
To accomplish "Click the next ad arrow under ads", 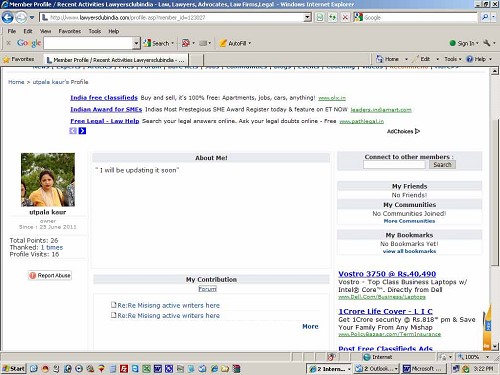I will point(82,131).
